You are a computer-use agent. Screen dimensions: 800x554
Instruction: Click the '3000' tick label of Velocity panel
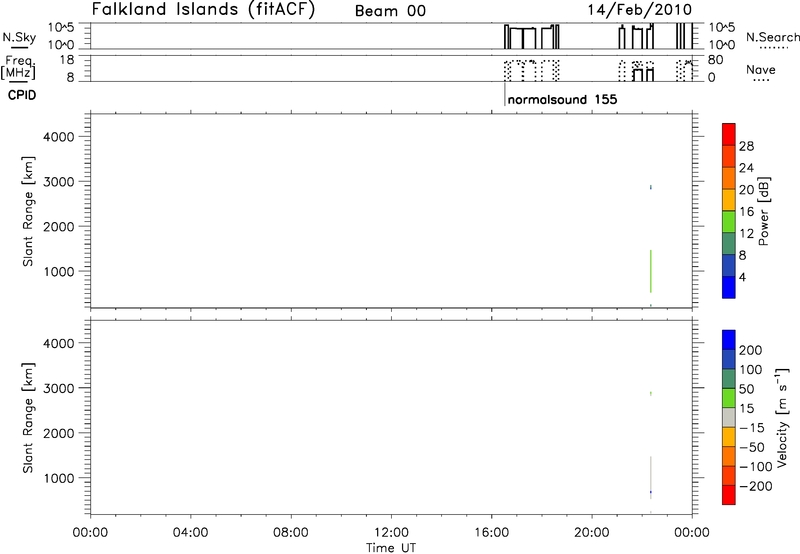coord(59,388)
